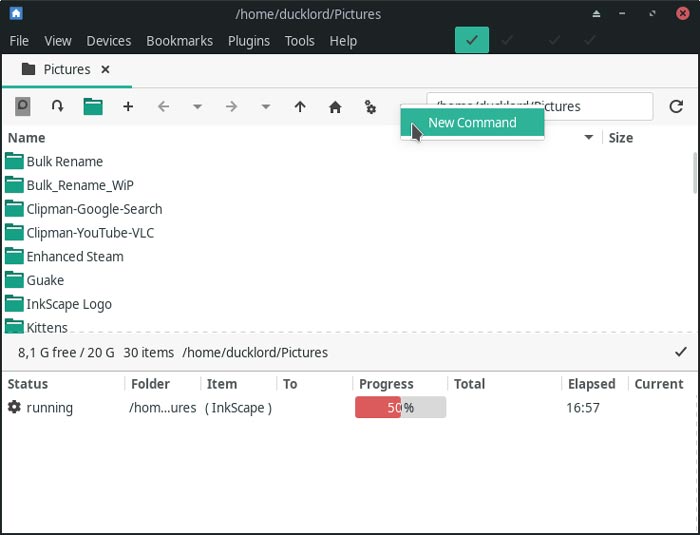700x535 pixels.
Task: Toggle the second panel checkmark in menu bar
Action: [509, 40]
